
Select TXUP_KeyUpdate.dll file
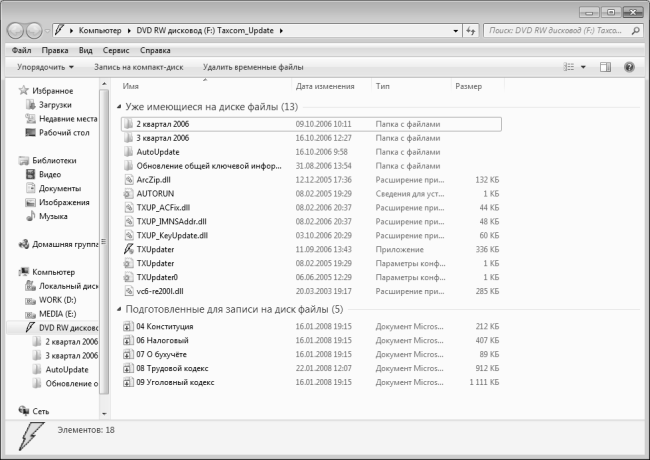click(311, 235)
